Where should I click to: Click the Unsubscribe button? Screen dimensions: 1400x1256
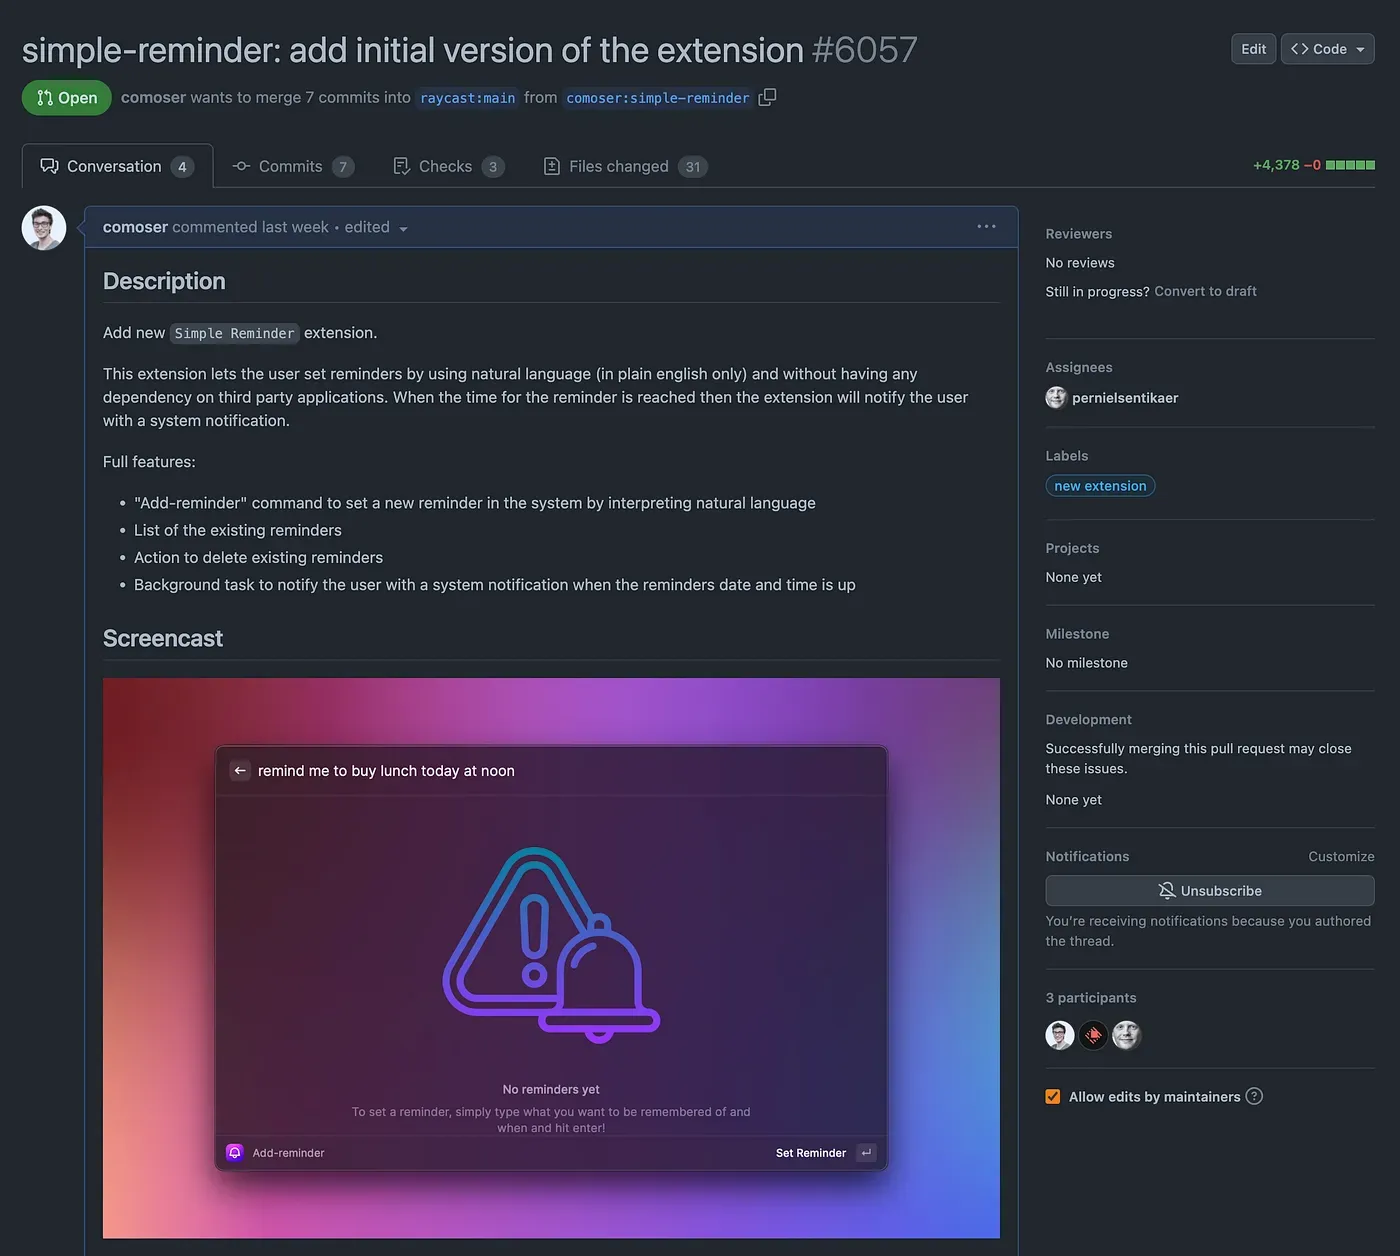(1210, 891)
